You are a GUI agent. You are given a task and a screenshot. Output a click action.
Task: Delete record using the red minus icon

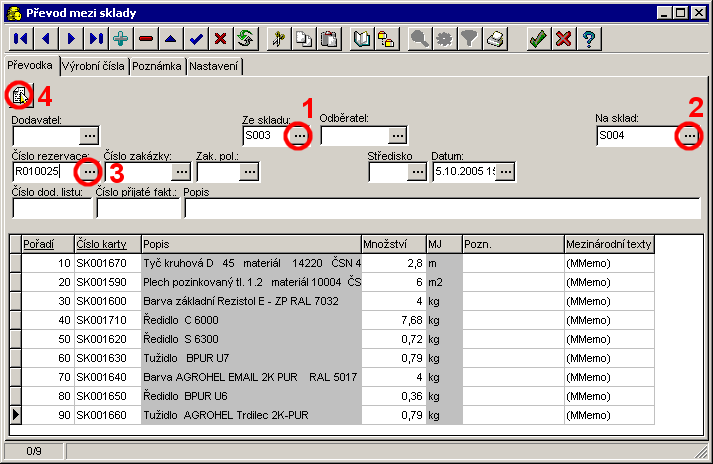click(x=146, y=39)
